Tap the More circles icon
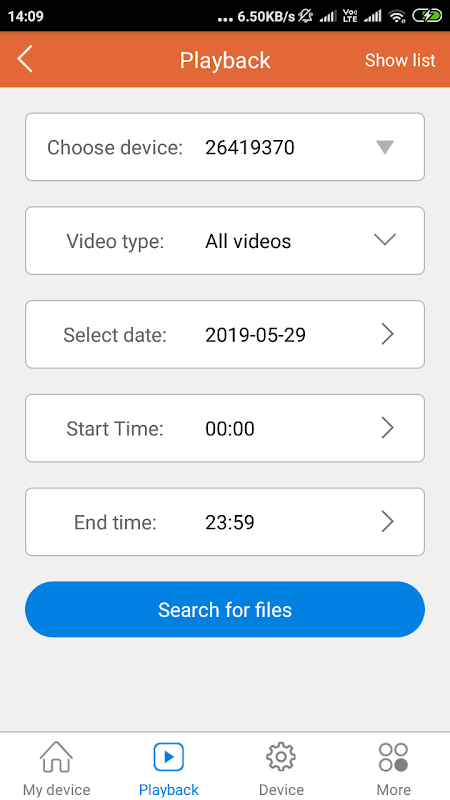 (x=393, y=757)
